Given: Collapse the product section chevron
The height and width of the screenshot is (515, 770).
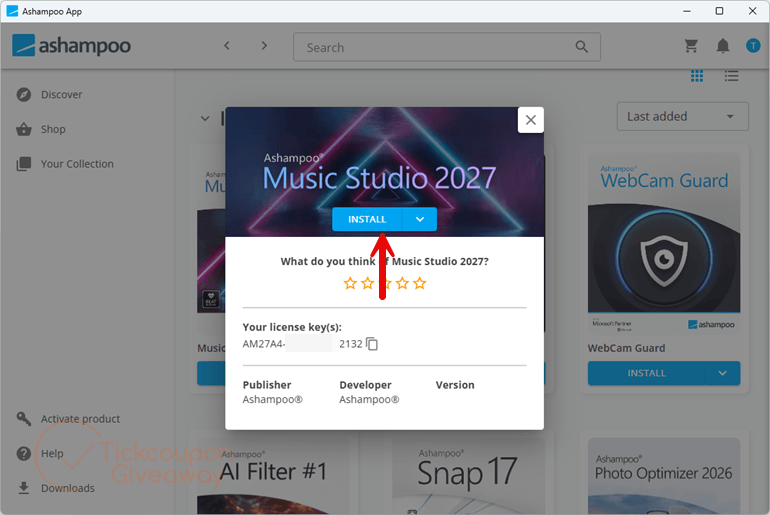Looking at the screenshot, I should [x=205, y=118].
